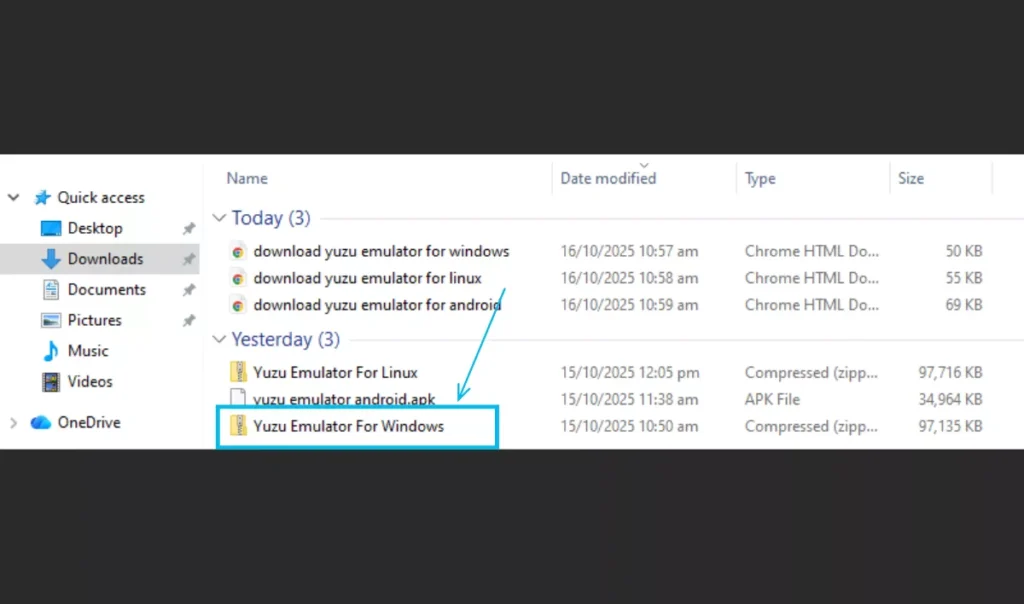This screenshot has height=604, width=1024.
Task: Unpin Desktop using its pin icon
Action: pos(188,229)
